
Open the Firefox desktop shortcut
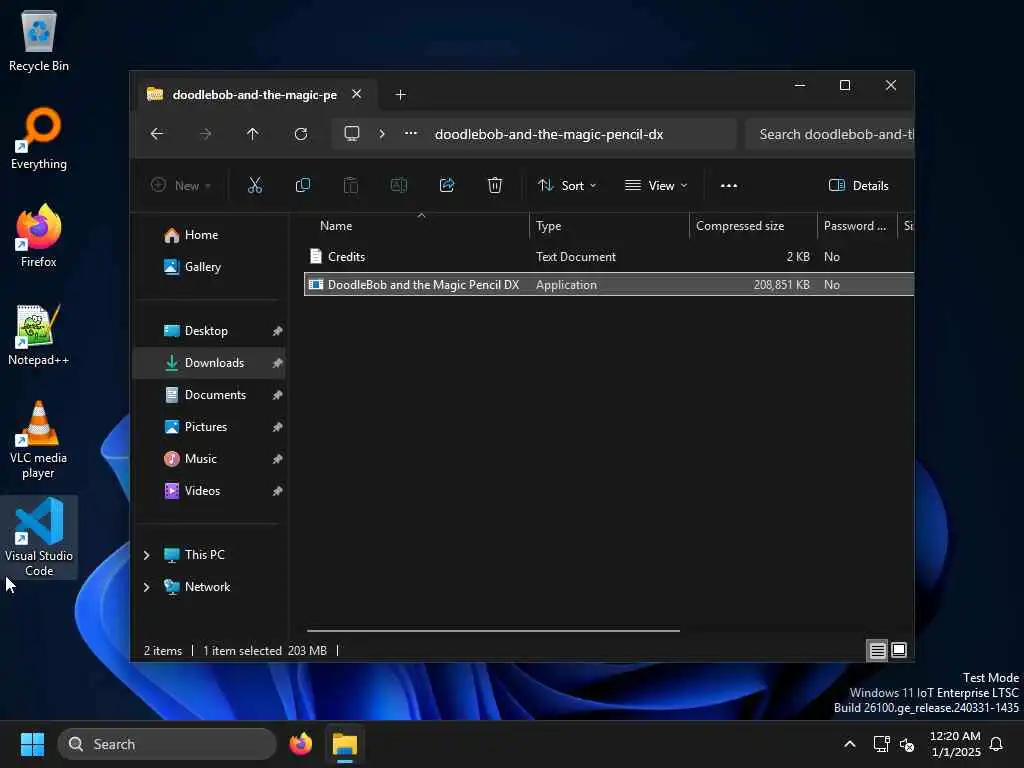(39, 236)
